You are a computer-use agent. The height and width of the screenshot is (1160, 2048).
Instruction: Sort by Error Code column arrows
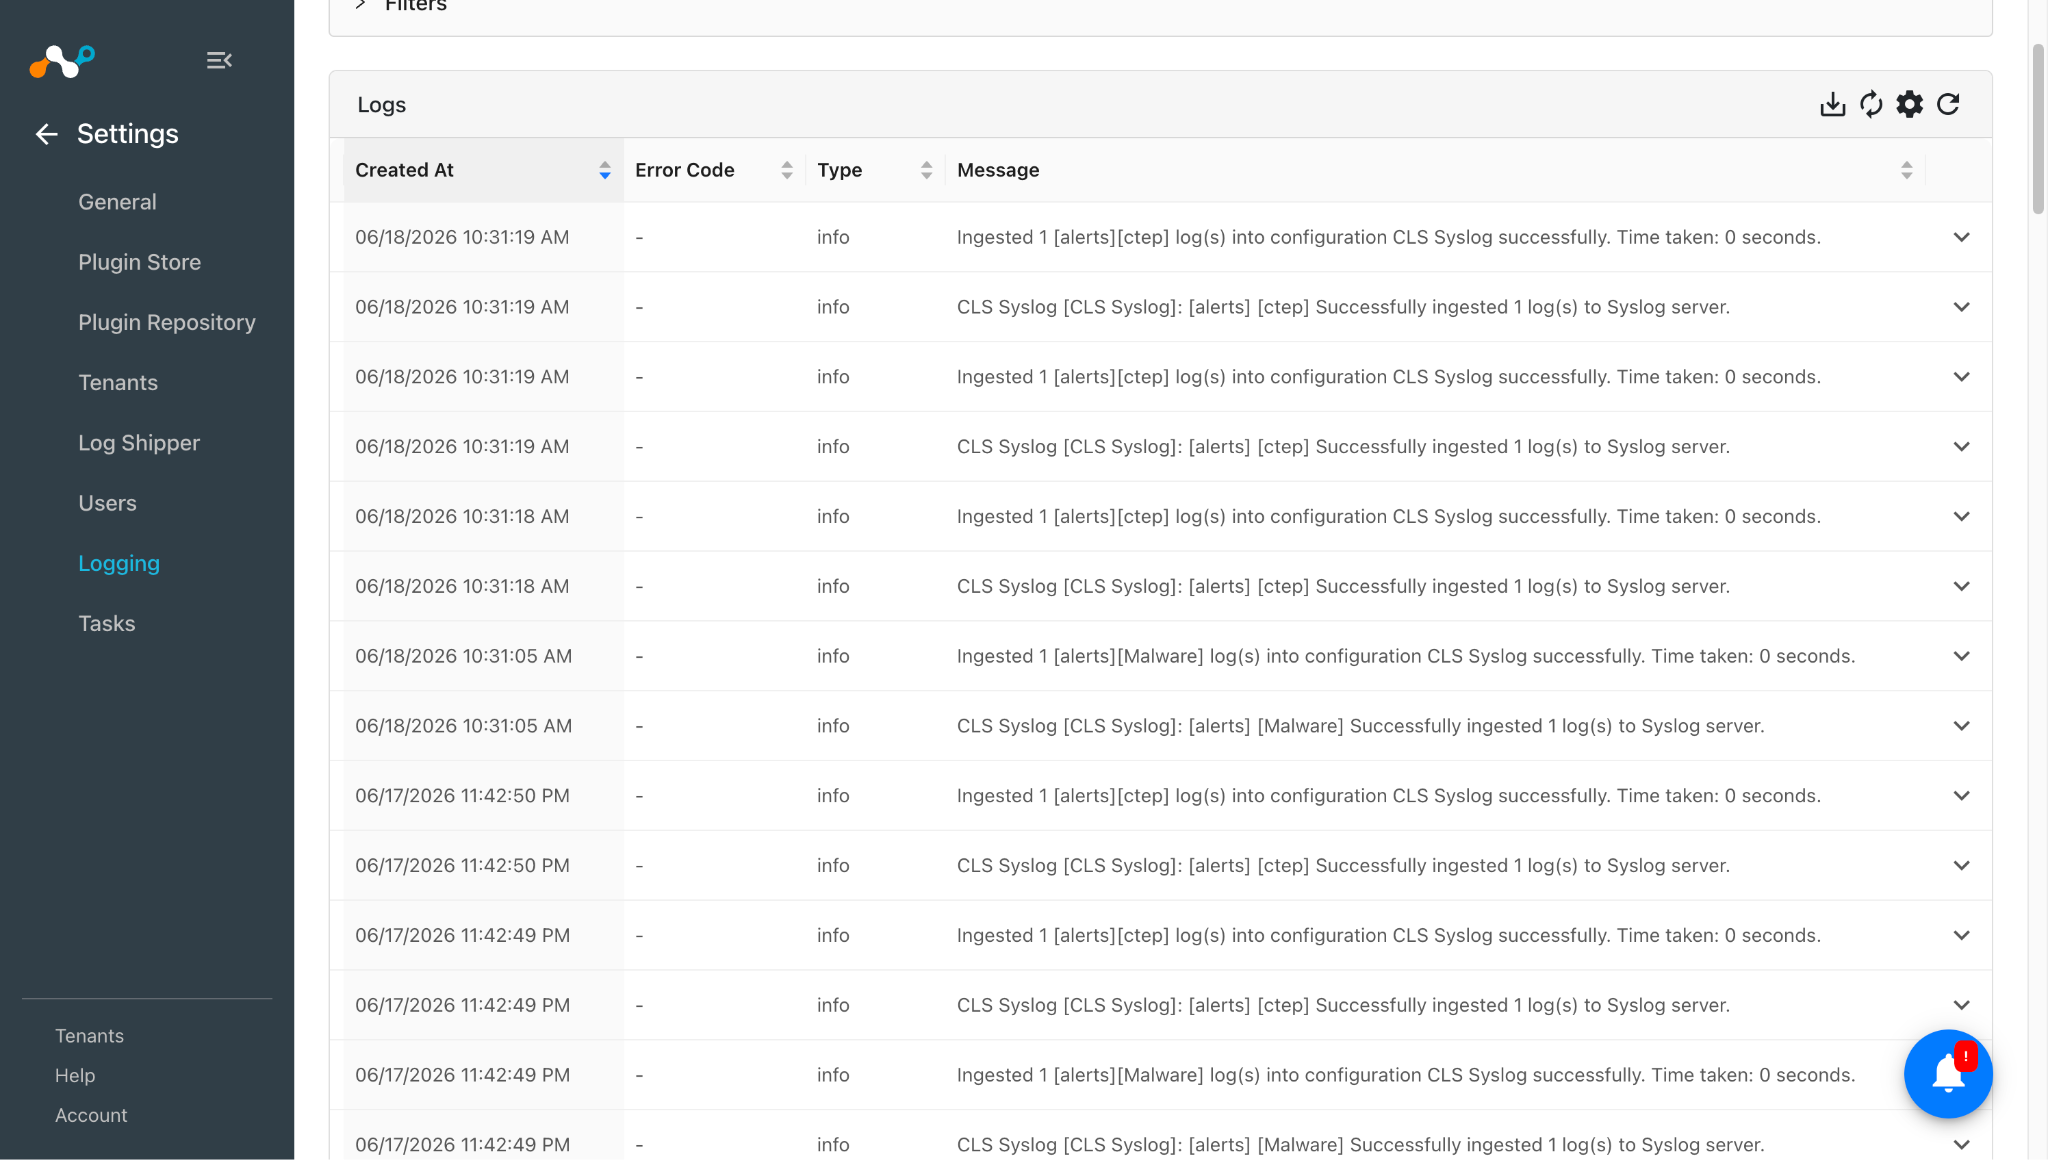[x=787, y=170]
